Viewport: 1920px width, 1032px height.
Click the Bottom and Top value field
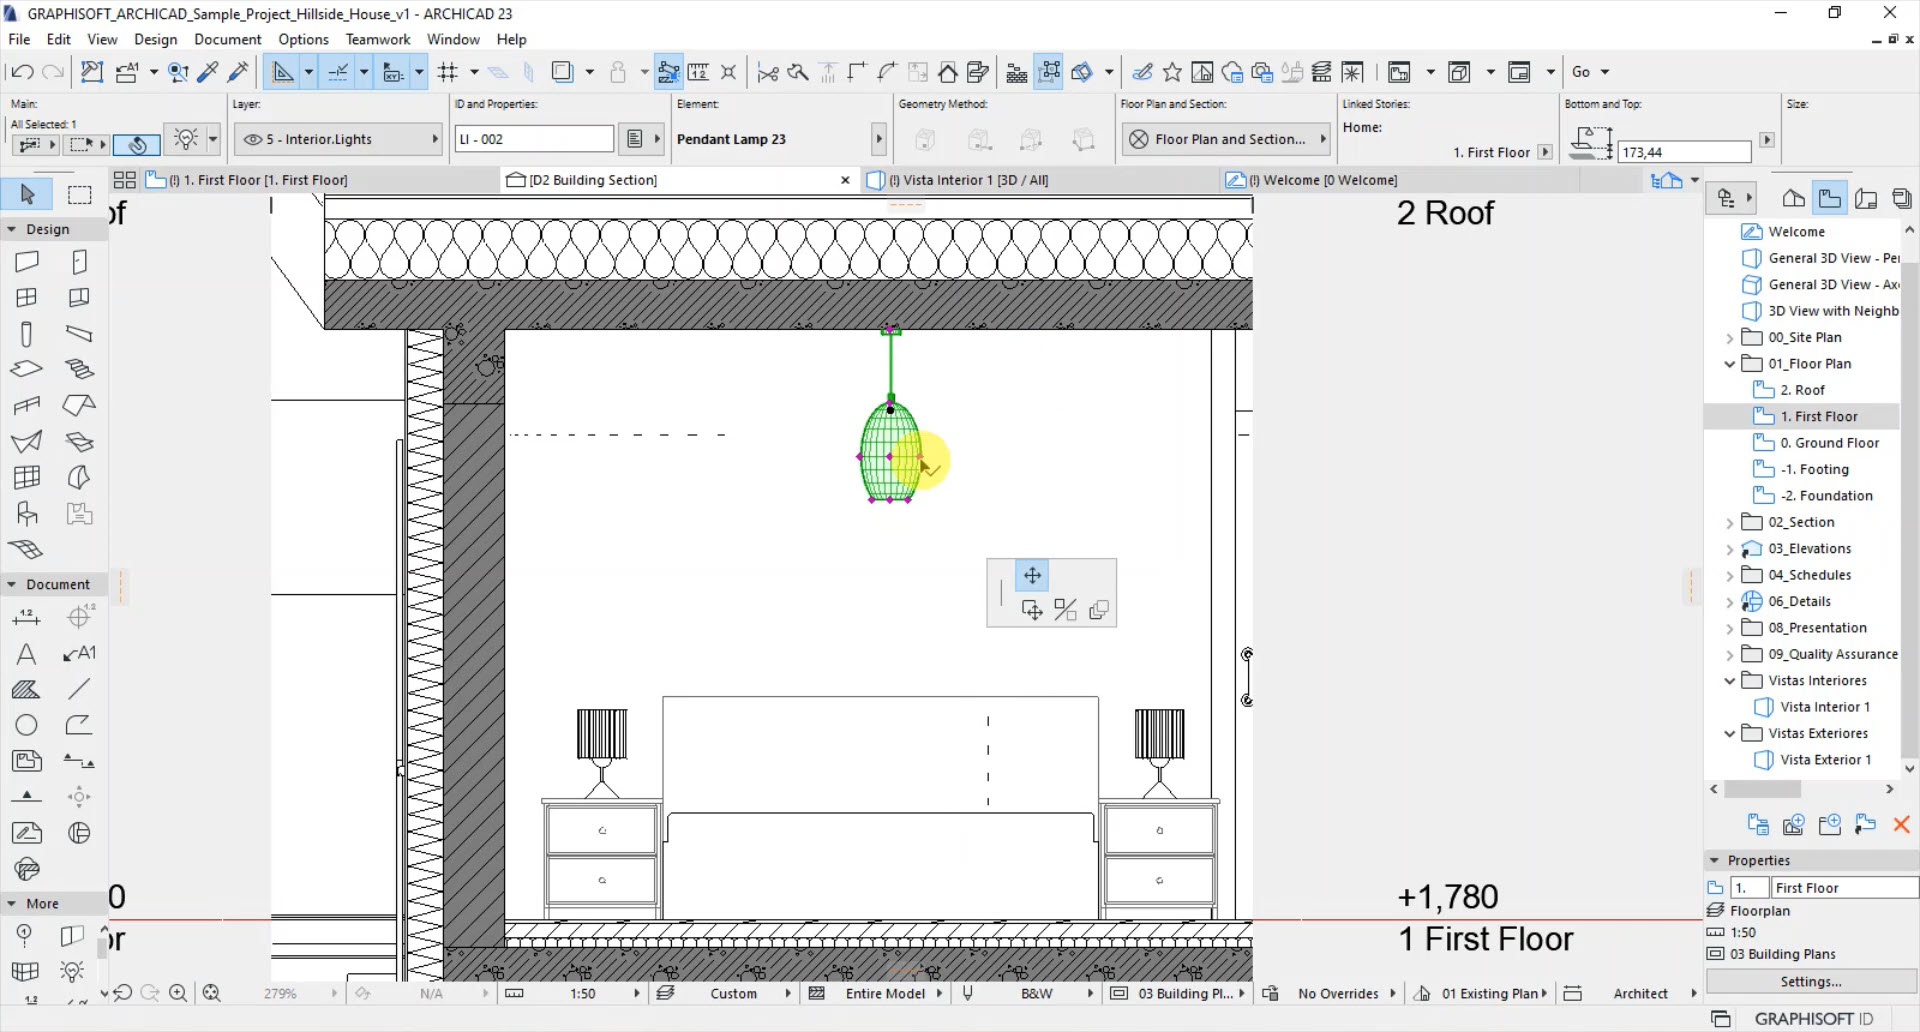point(1684,152)
